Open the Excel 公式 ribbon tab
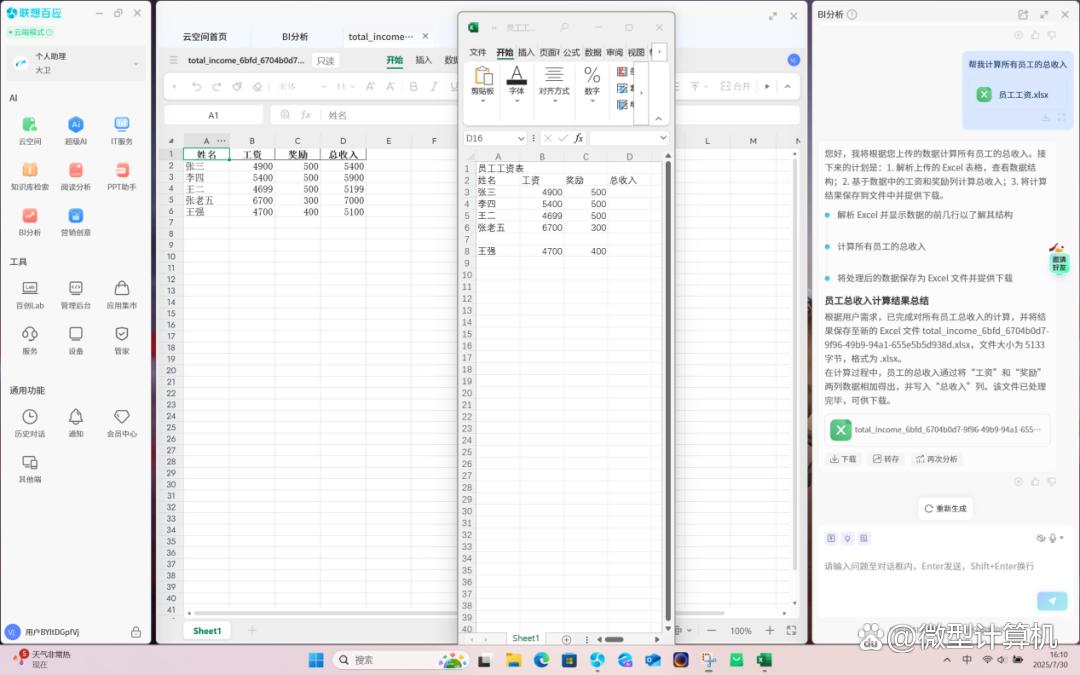 (571, 52)
